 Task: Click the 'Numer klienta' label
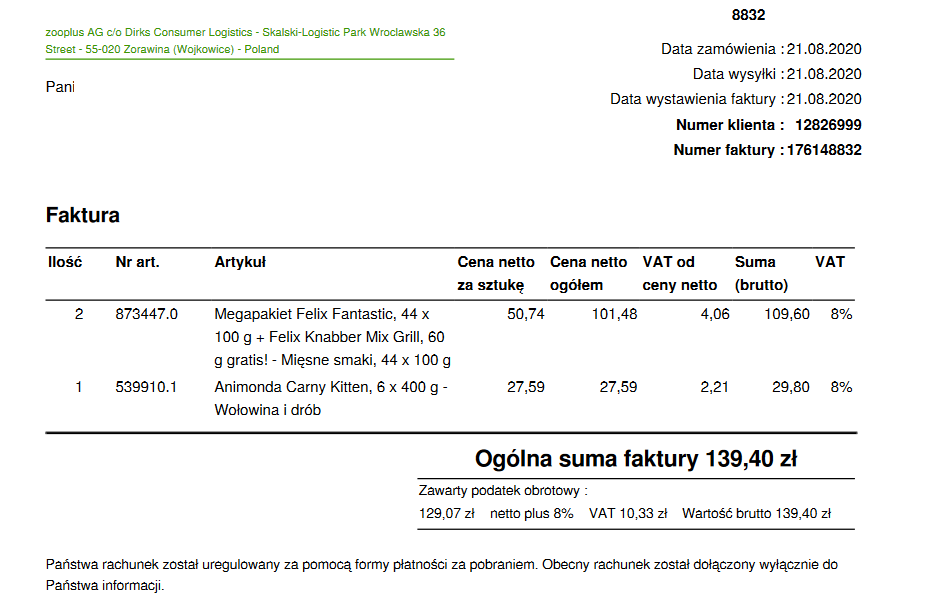(x=730, y=125)
